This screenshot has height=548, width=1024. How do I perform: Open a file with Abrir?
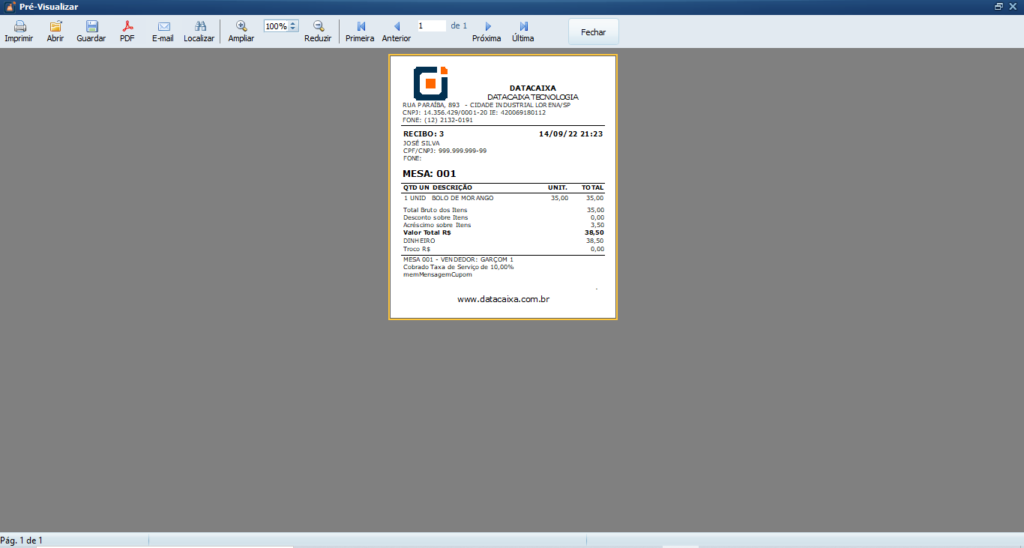tap(55, 27)
